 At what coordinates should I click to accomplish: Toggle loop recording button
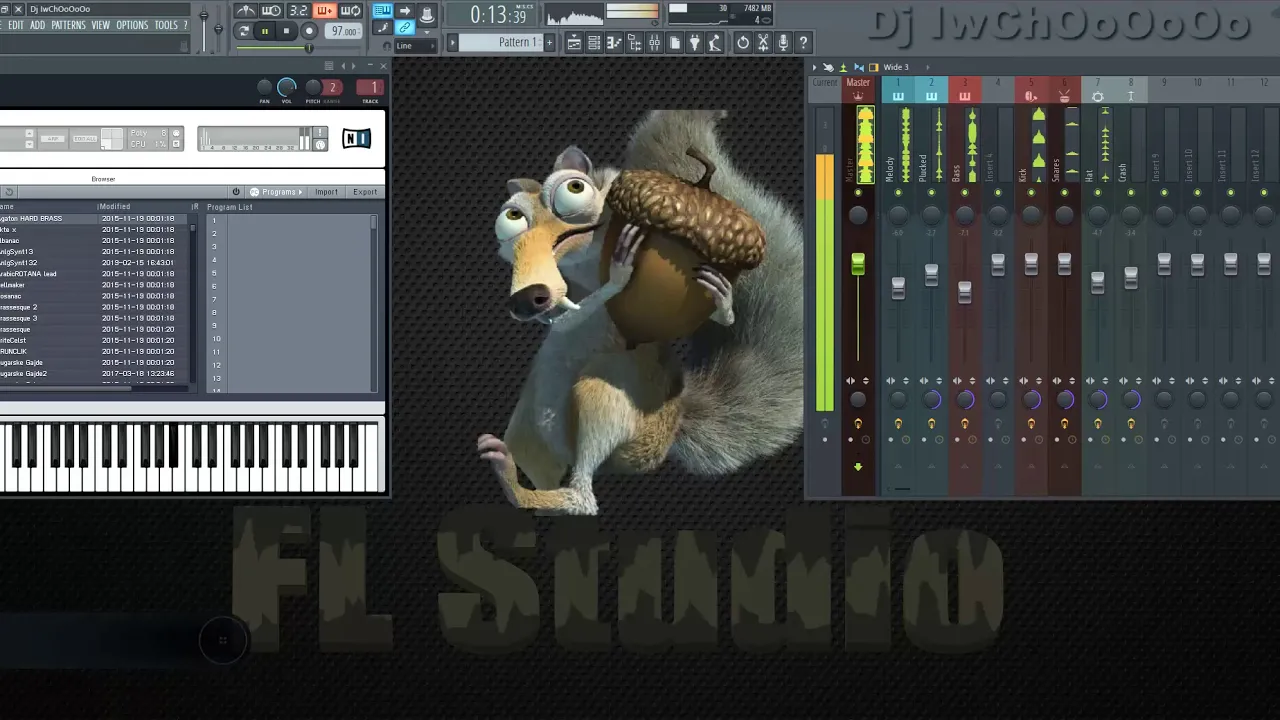pyautogui.click(x=350, y=11)
